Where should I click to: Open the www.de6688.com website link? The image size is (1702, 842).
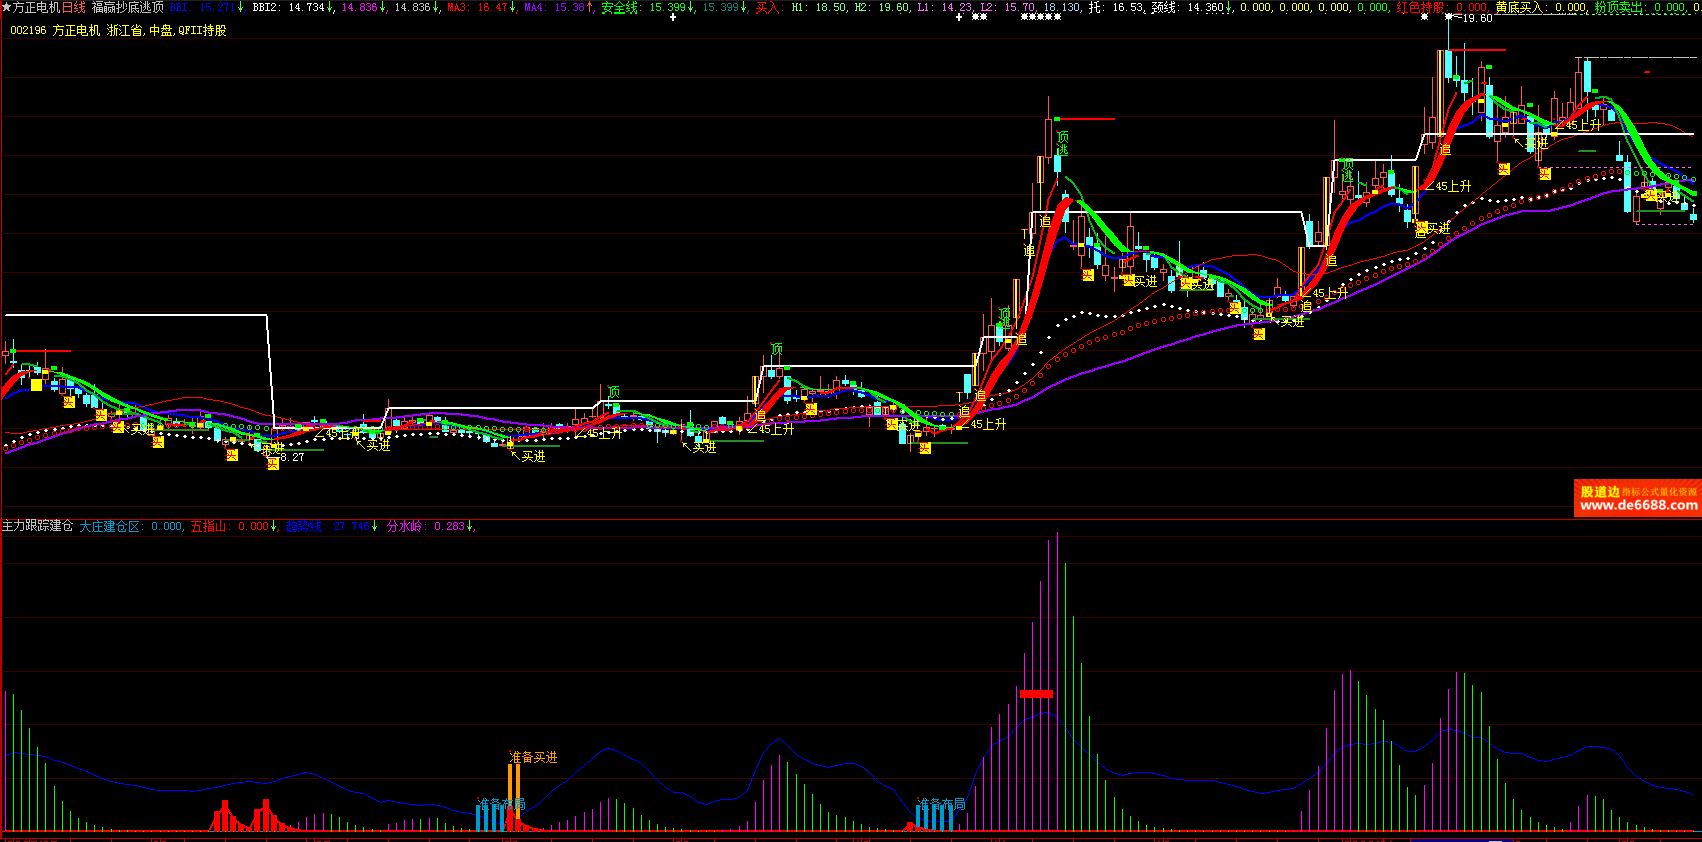click(1638, 506)
